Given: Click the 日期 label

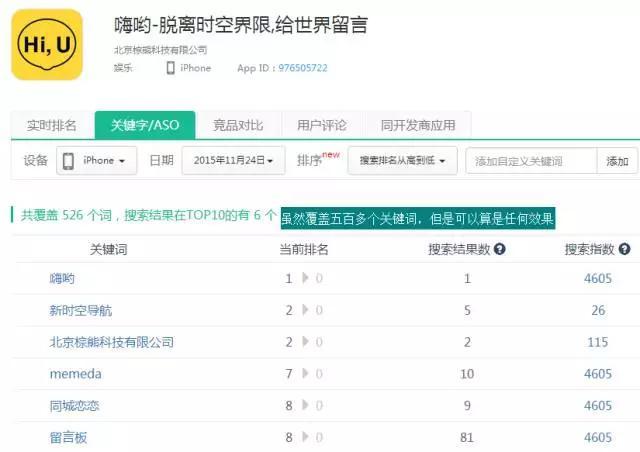Looking at the screenshot, I should pos(161,160).
